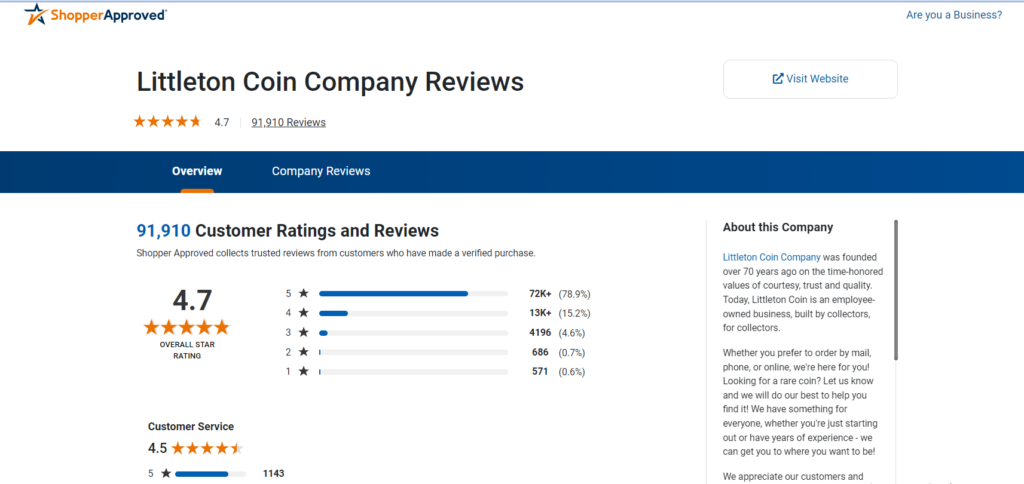Click the (0.6%) percentage text
This screenshot has height=484, width=1024.
(x=571, y=372)
